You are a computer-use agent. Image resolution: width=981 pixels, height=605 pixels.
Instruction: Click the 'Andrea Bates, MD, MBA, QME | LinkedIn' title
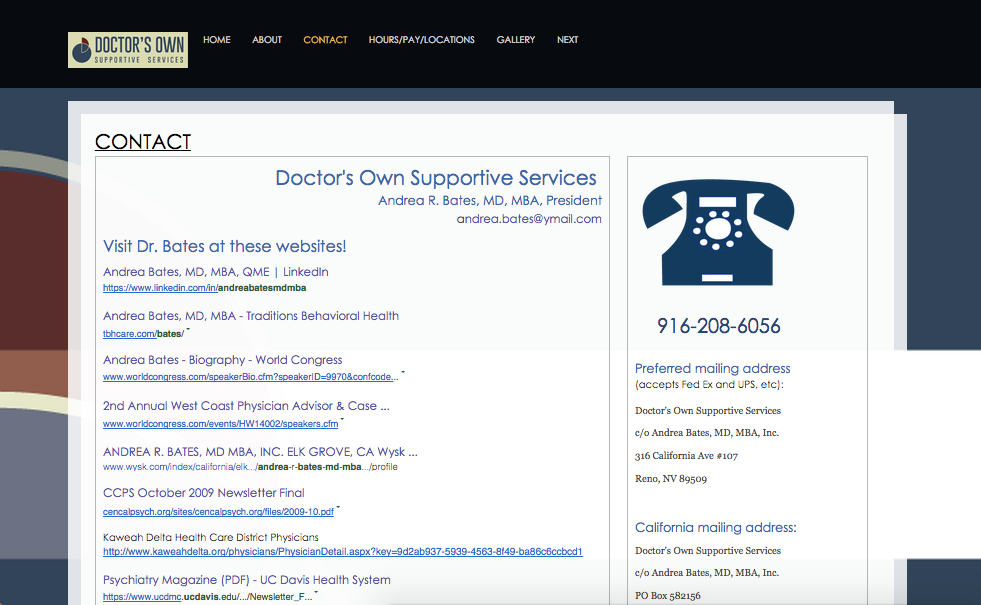[x=216, y=272]
